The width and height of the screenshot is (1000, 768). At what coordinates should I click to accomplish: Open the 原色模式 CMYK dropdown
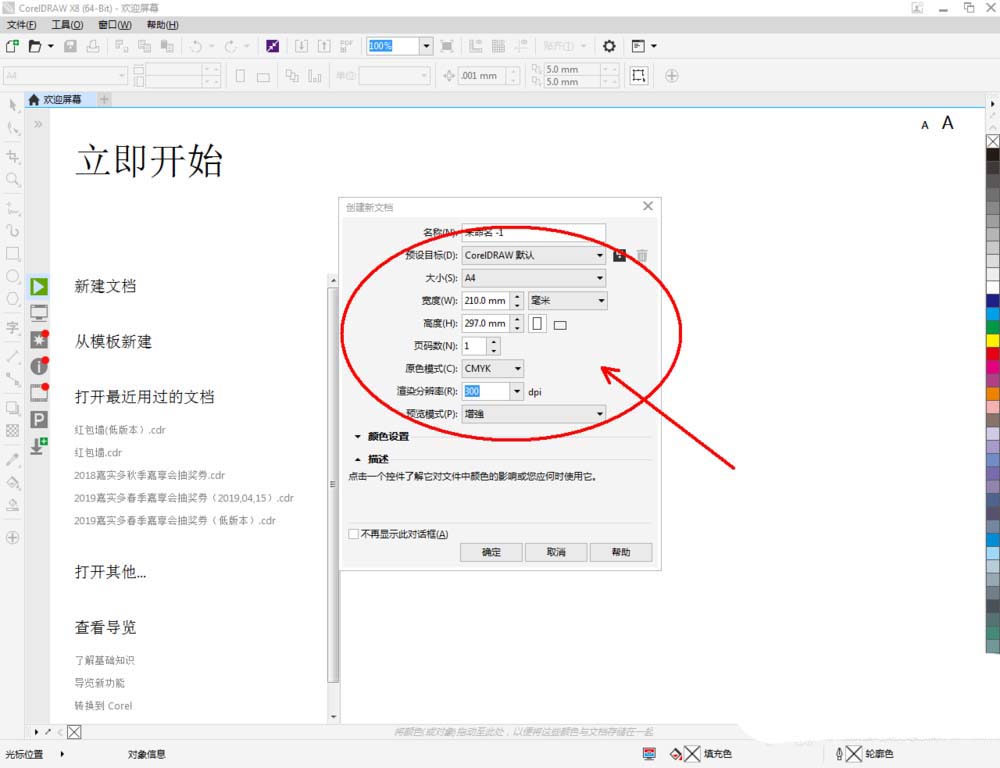[493, 369]
